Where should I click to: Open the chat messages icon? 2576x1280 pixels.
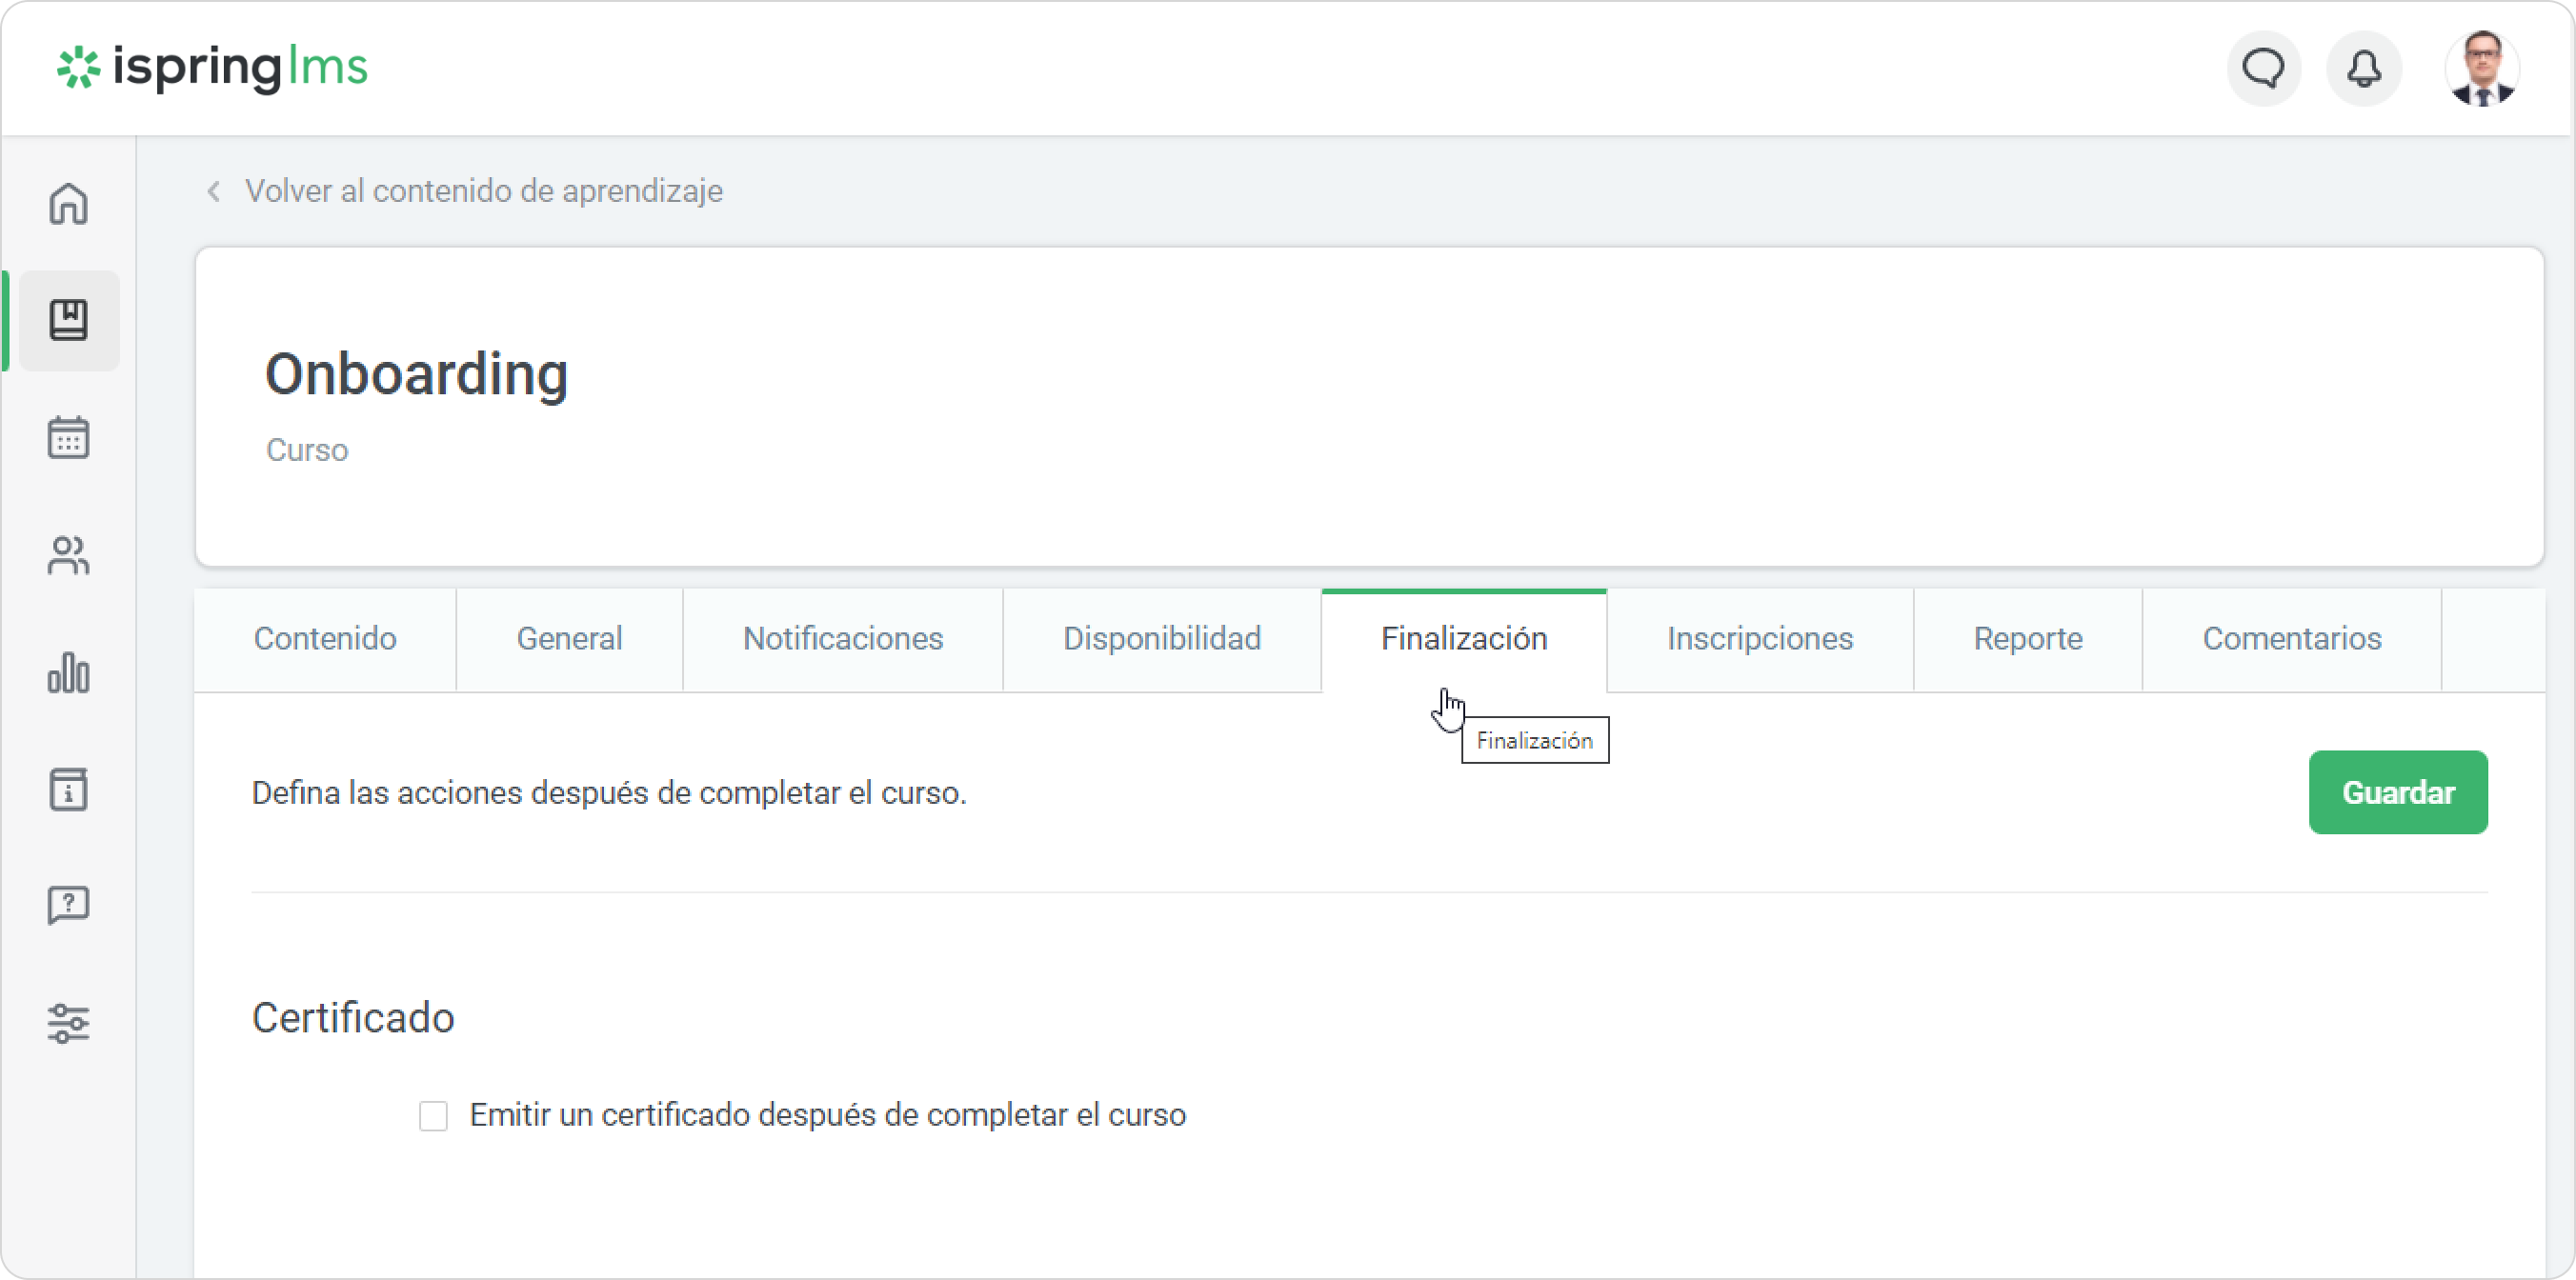point(2263,68)
